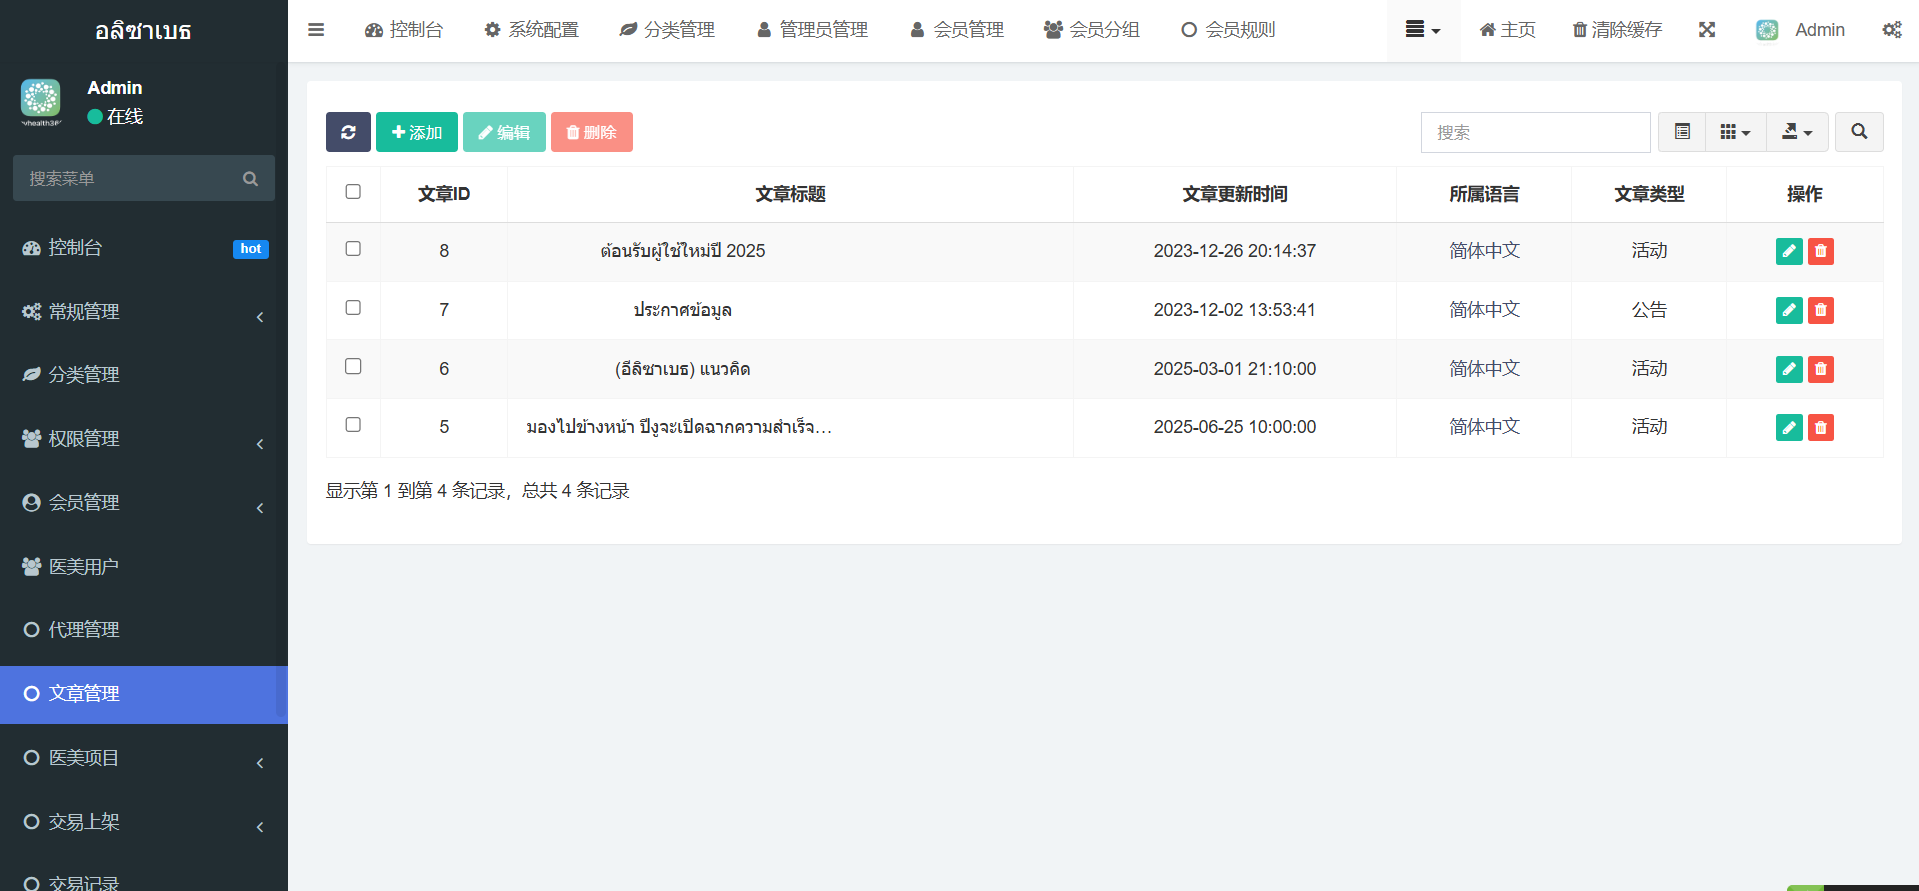
Task: Click the 搜索 input field above table
Action: pyautogui.click(x=1535, y=132)
